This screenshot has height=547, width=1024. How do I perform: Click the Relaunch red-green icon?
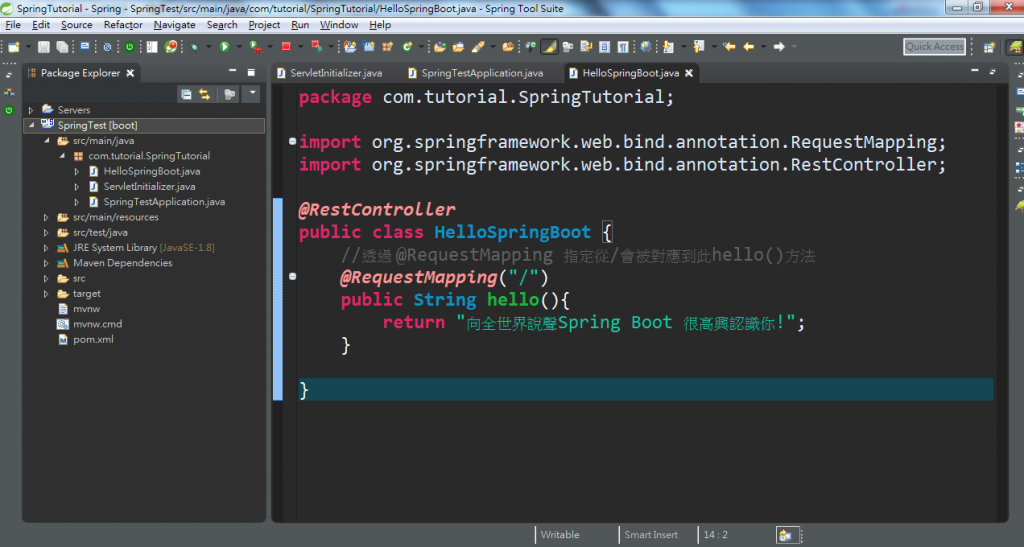tap(317, 46)
